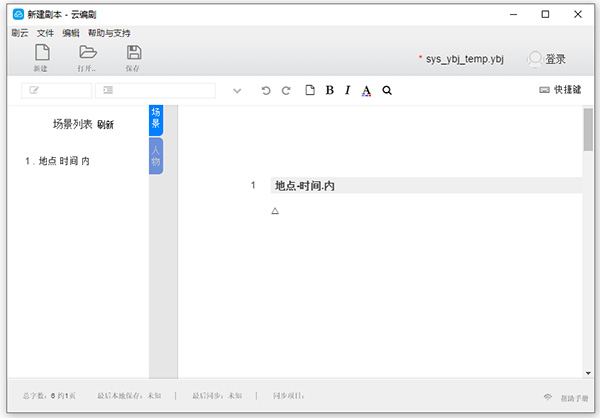The width and height of the screenshot is (600, 418).
Task: Click the user avatar icon next to 登录
Action: [535, 59]
